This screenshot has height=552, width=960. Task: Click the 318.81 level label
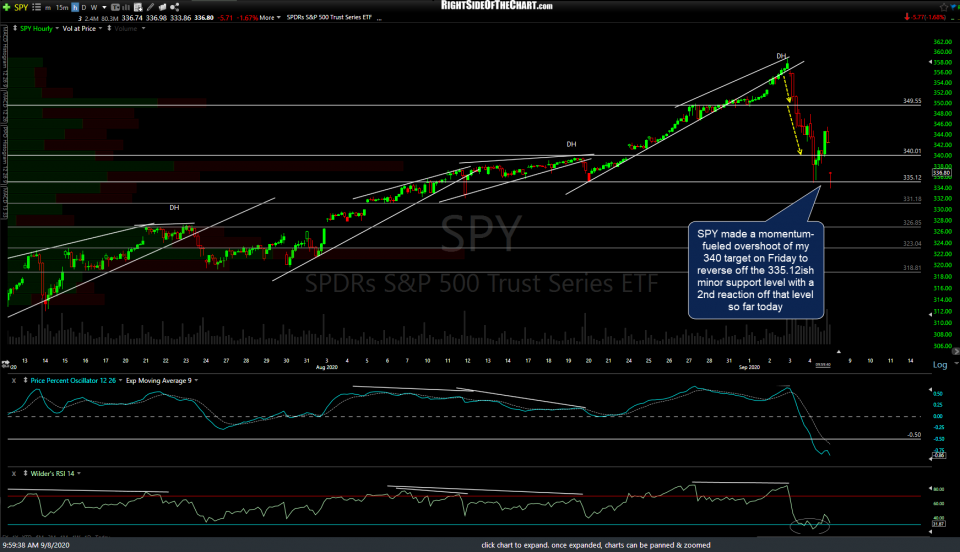click(912, 268)
